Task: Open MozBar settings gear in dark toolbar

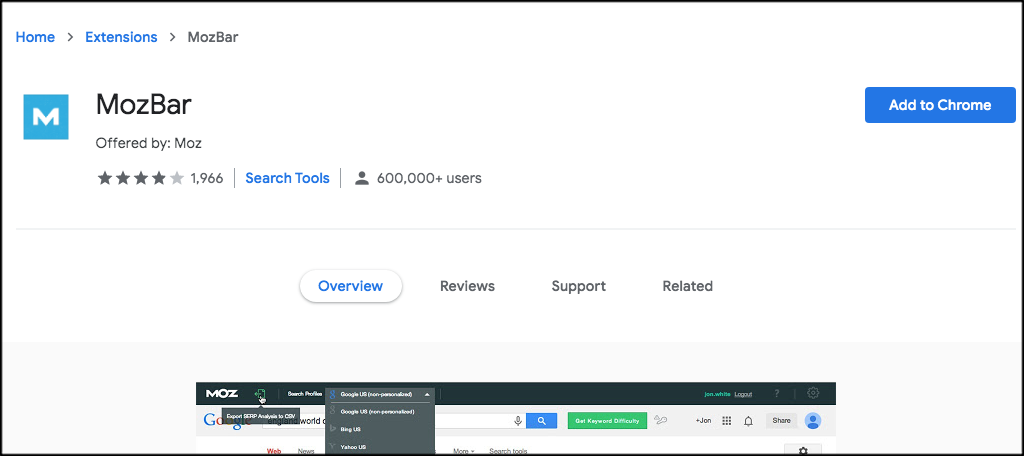Action: coord(813,393)
